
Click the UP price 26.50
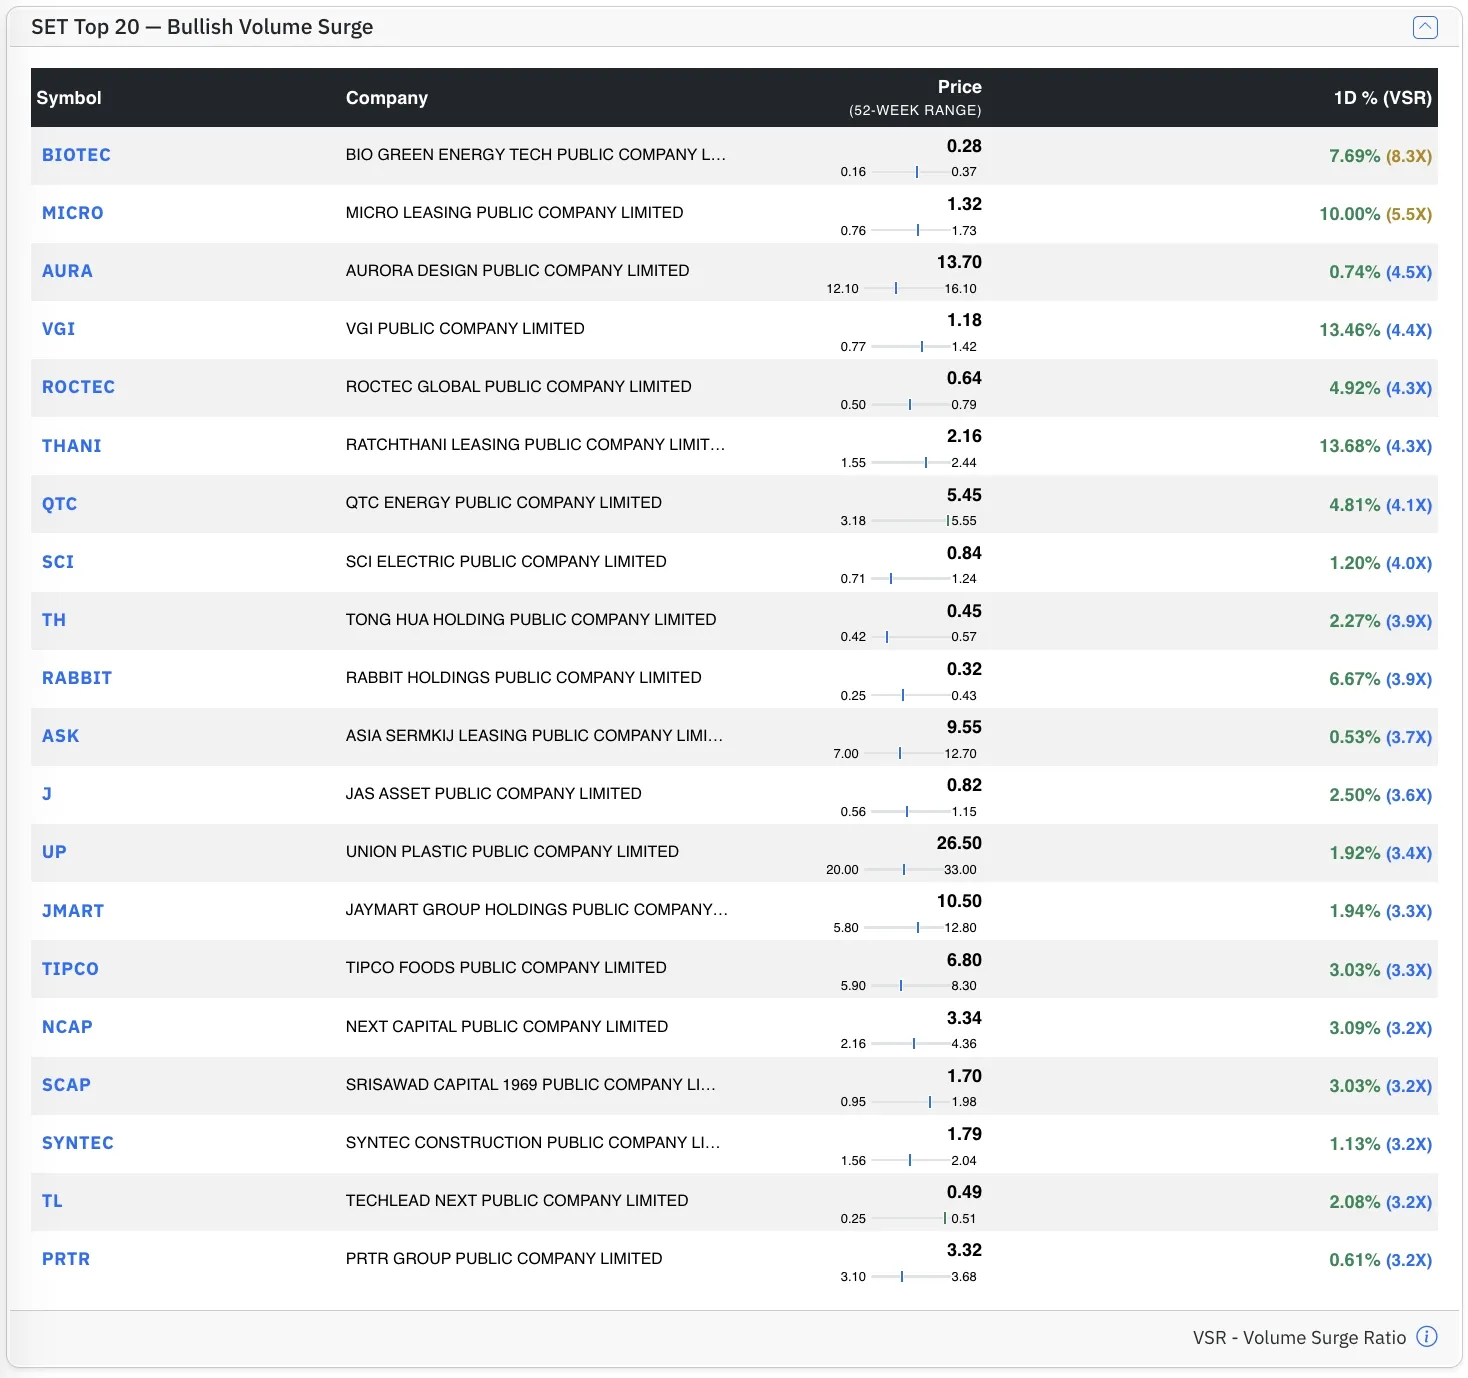959,844
